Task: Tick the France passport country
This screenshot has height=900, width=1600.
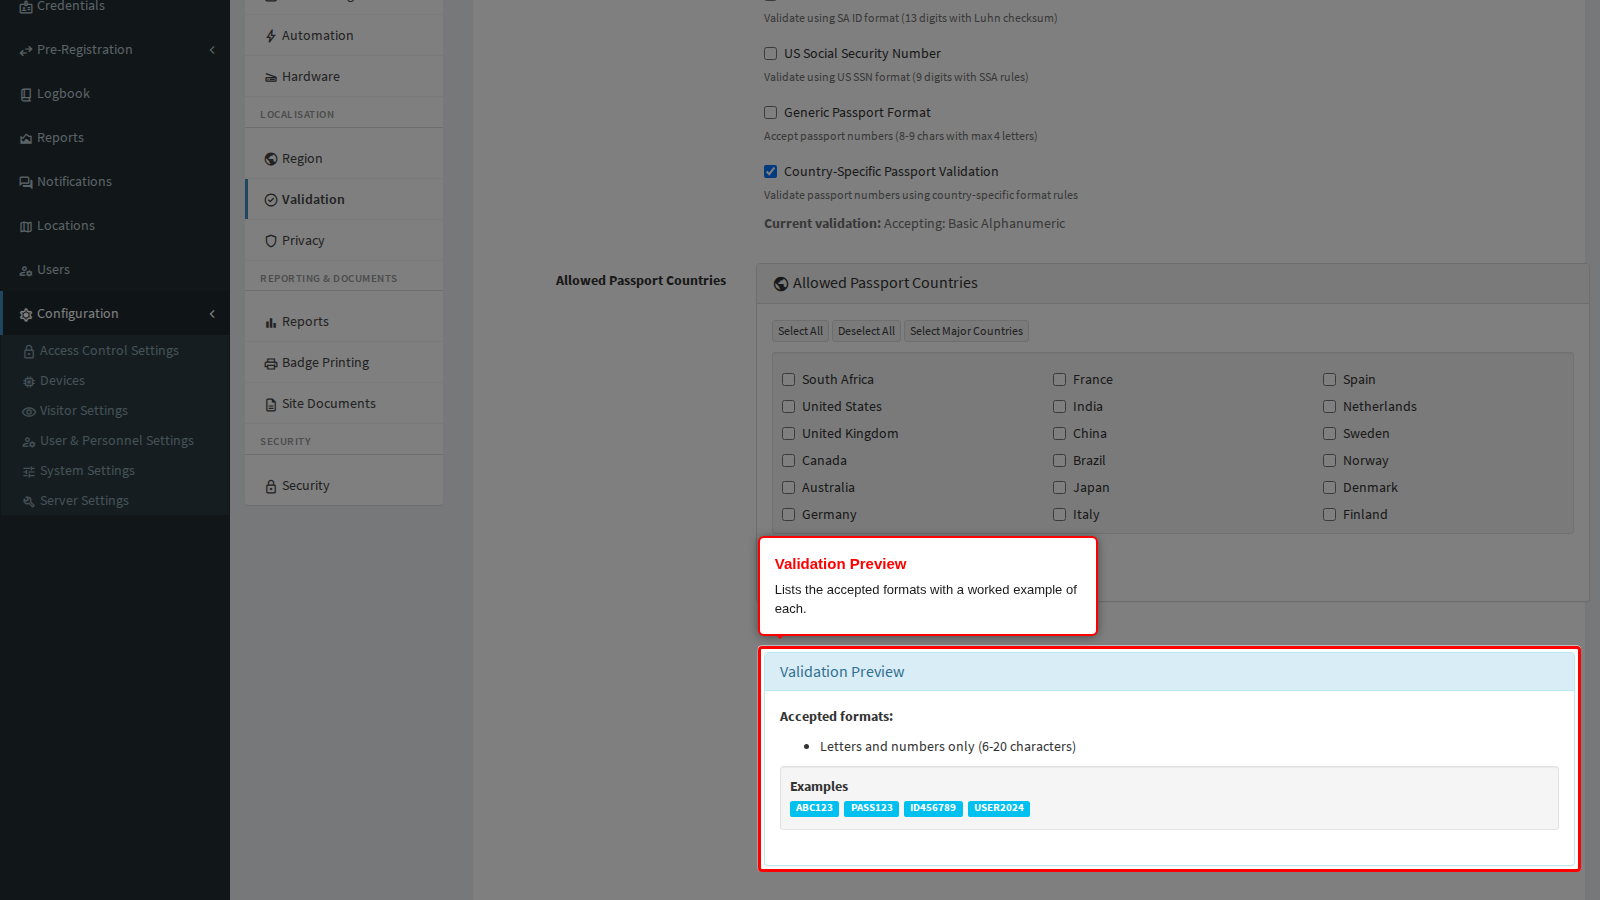Action: pos(1059,380)
